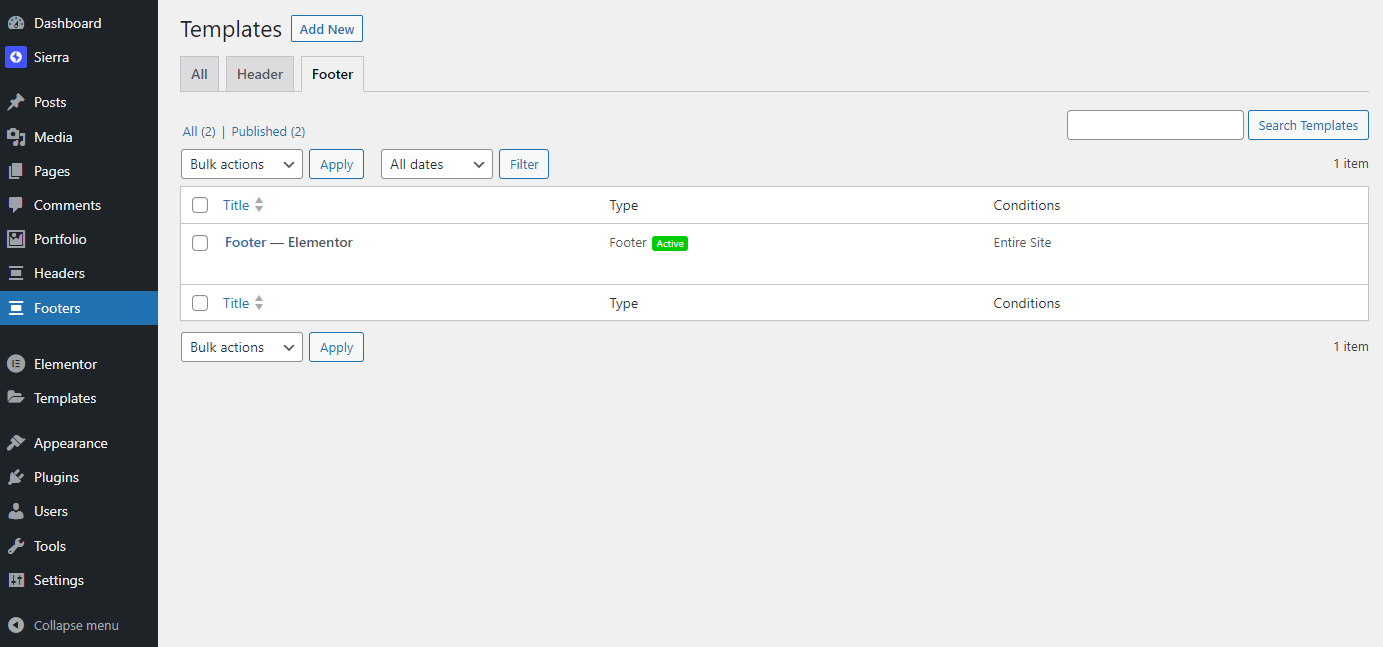Click the Elementor logo icon
This screenshot has height=647, width=1383.
[16, 364]
